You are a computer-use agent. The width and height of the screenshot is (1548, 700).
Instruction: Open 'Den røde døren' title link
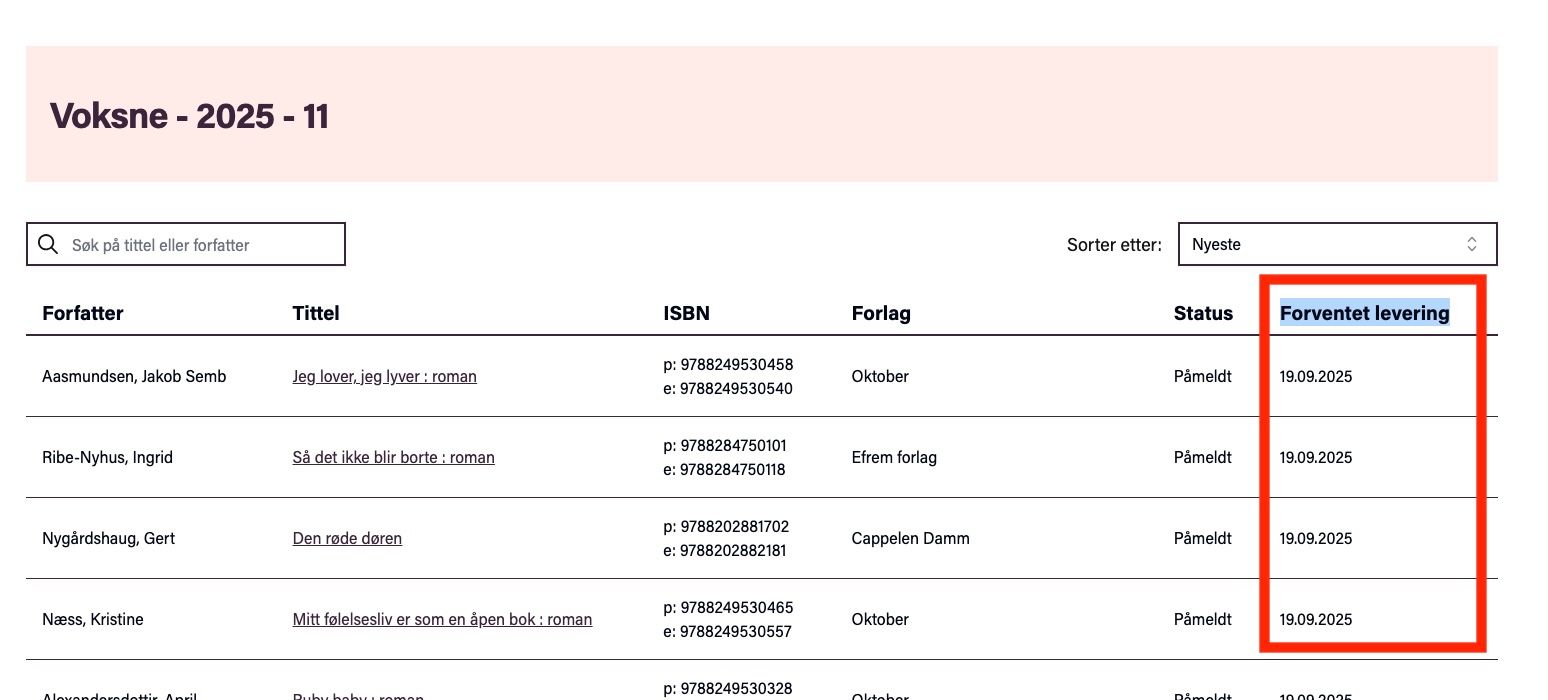click(x=347, y=539)
